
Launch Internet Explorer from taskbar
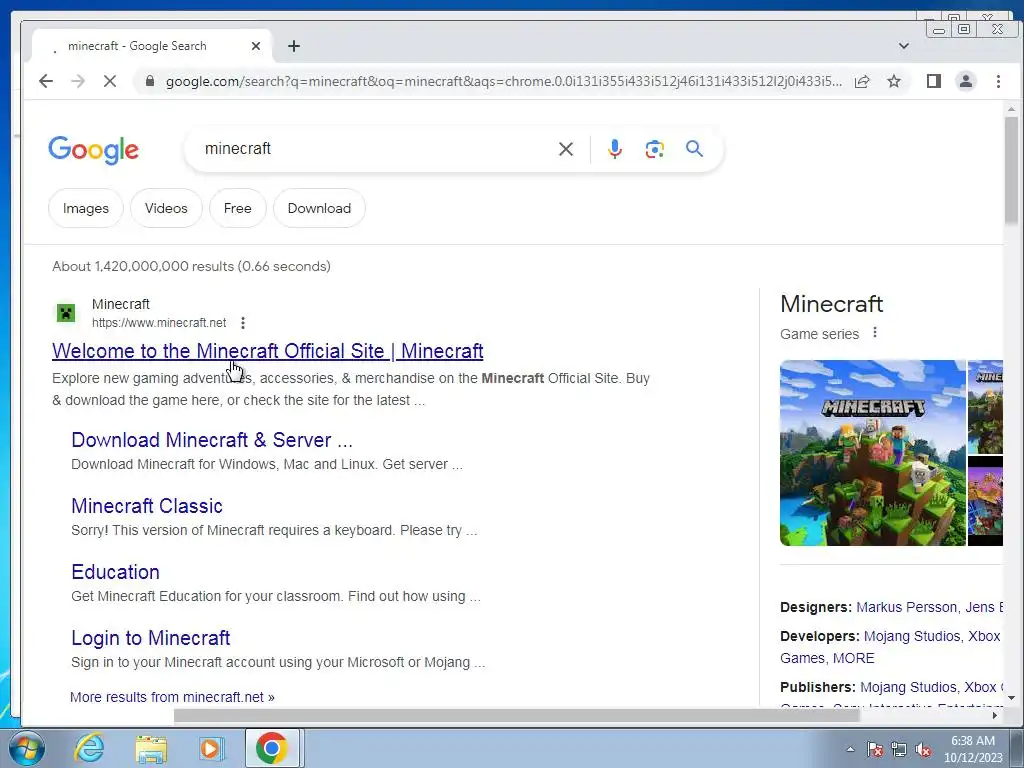[x=89, y=748]
